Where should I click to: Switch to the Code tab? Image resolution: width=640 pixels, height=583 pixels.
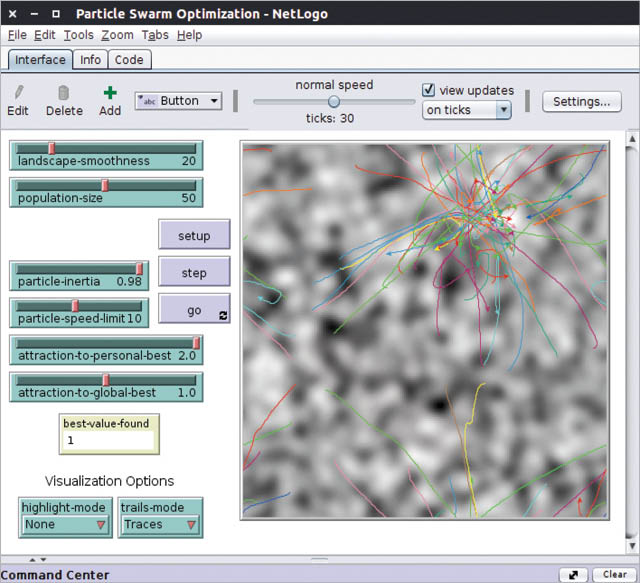coord(129,60)
